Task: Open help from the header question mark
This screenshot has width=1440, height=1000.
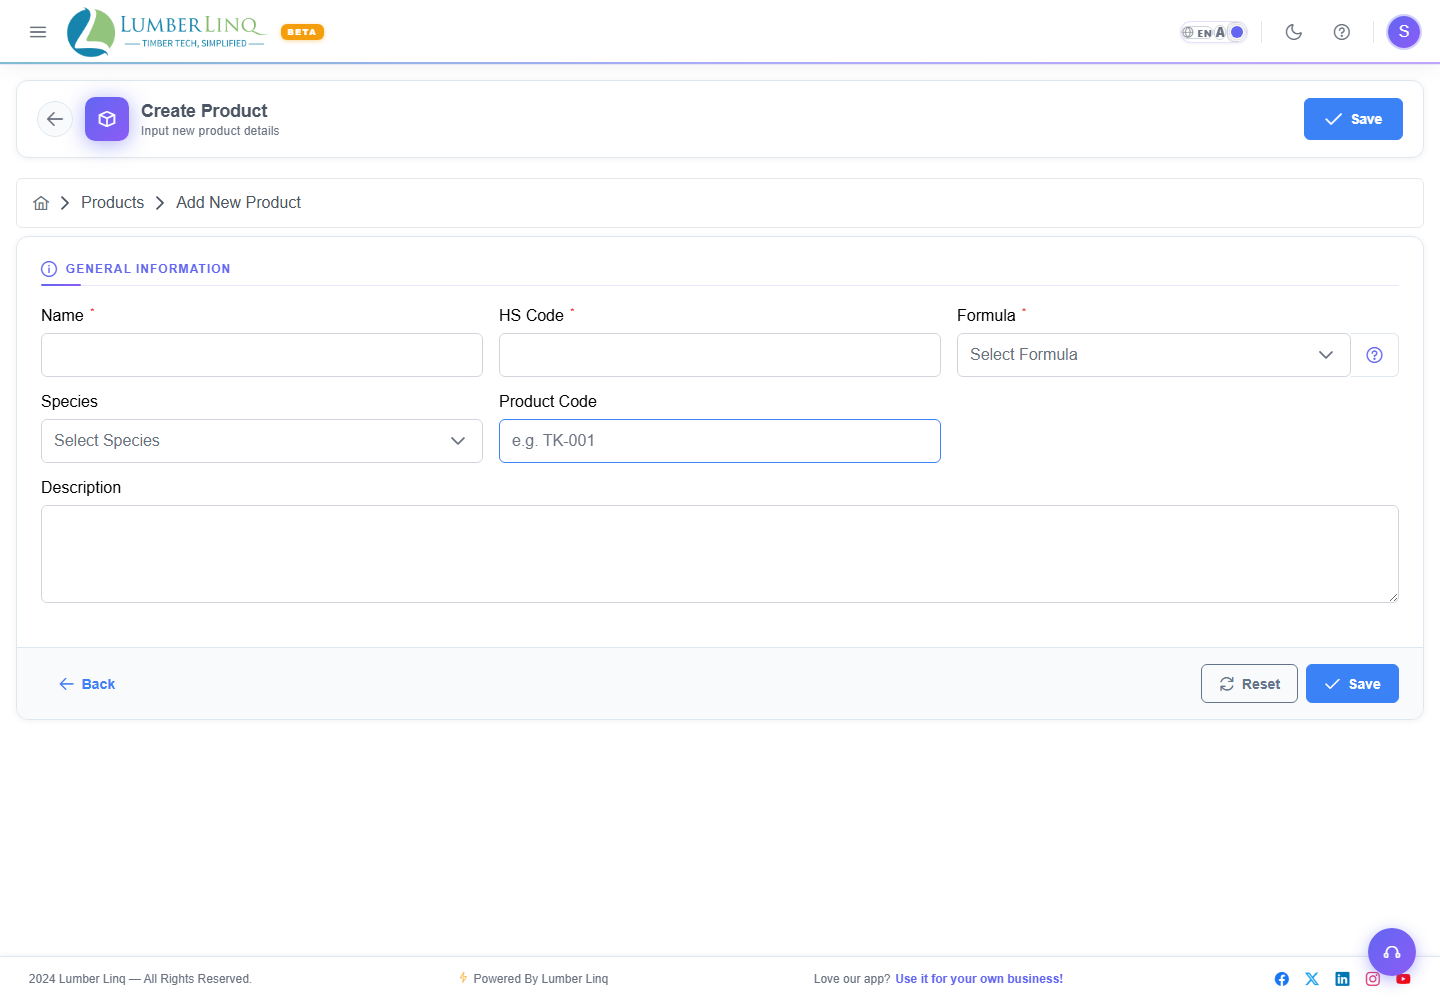Action: tap(1342, 32)
